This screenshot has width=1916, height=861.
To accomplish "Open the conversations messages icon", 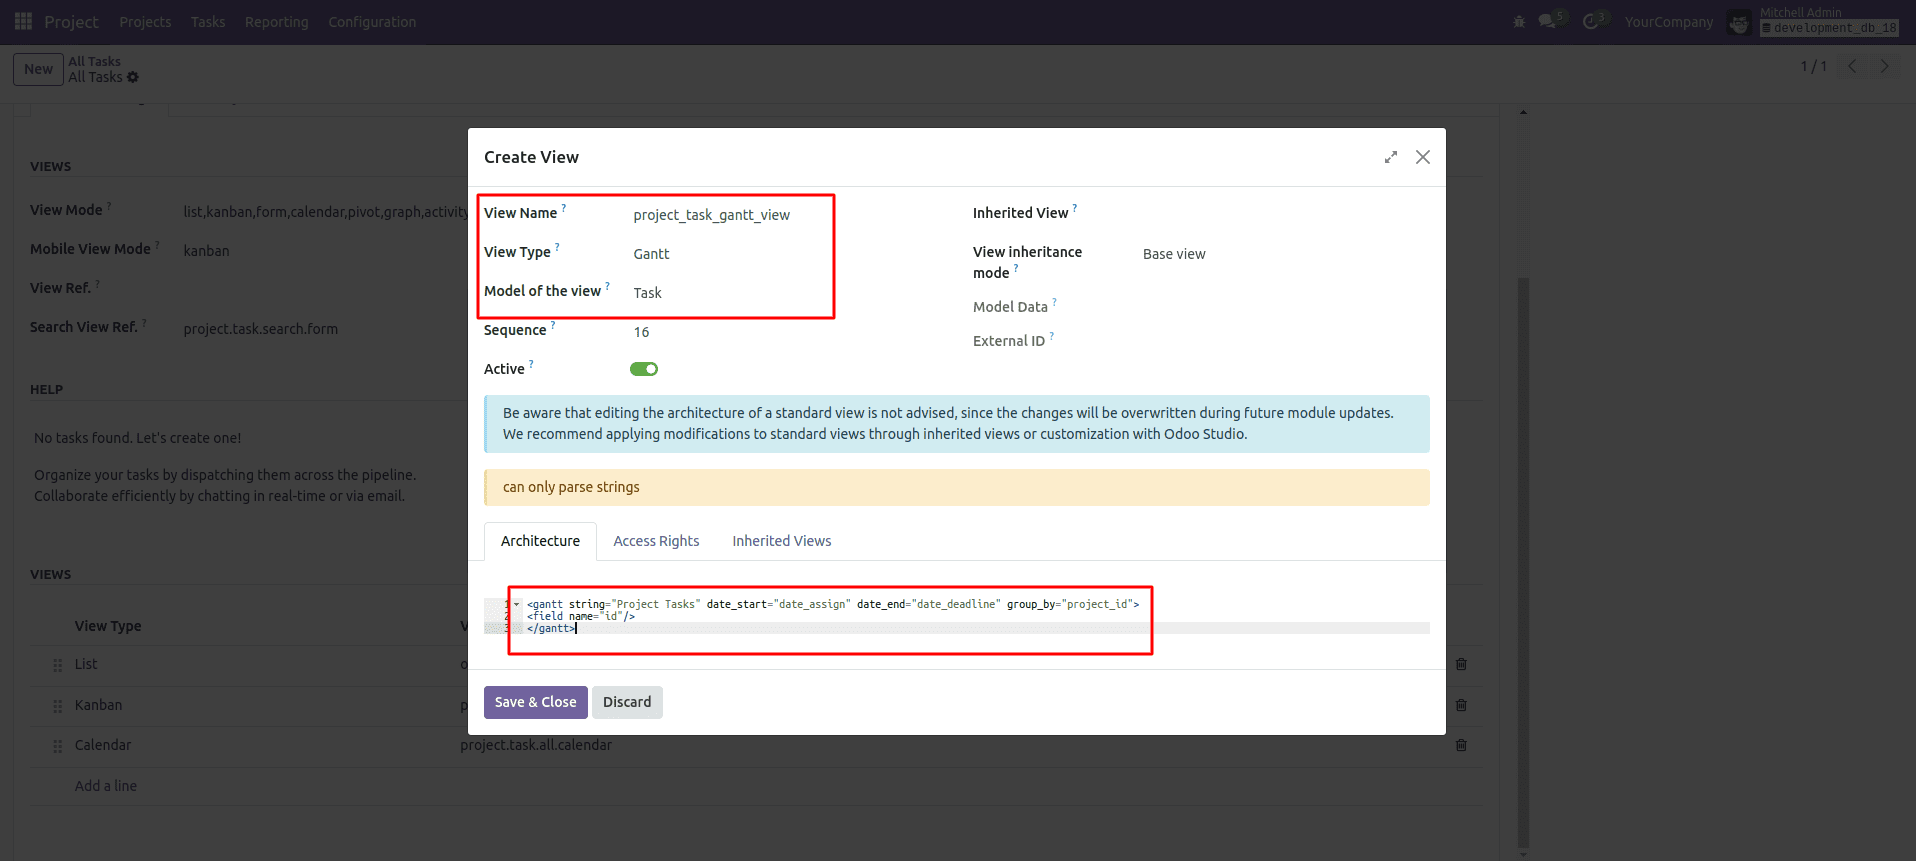I will (x=1548, y=21).
